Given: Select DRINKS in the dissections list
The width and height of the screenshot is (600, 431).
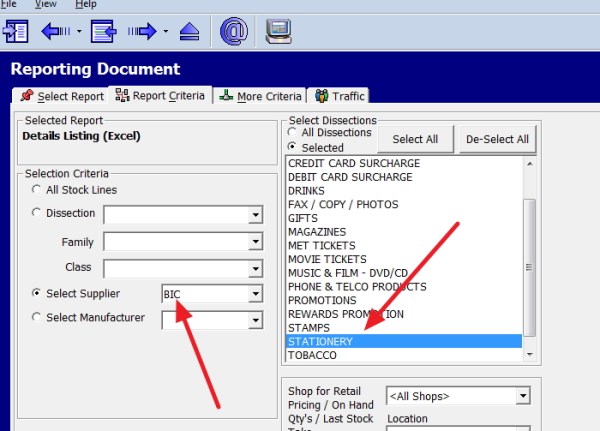Looking at the screenshot, I should tap(404, 191).
